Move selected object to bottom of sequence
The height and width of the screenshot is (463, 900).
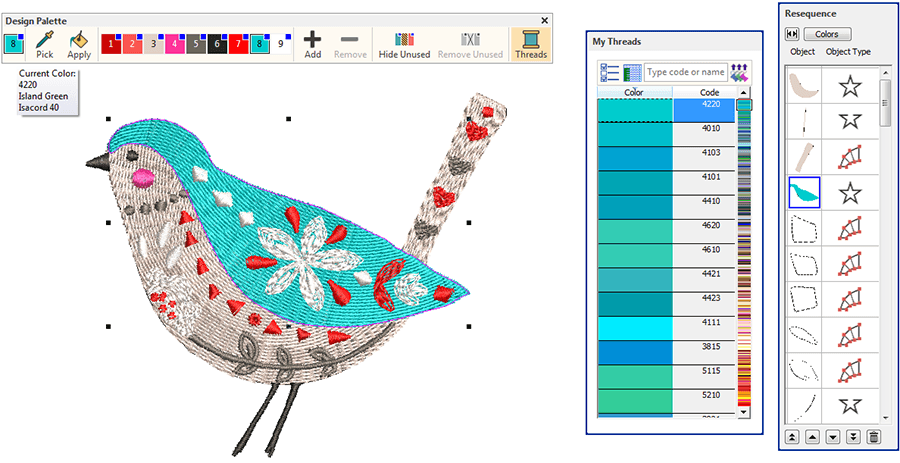pyautogui.click(x=853, y=437)
